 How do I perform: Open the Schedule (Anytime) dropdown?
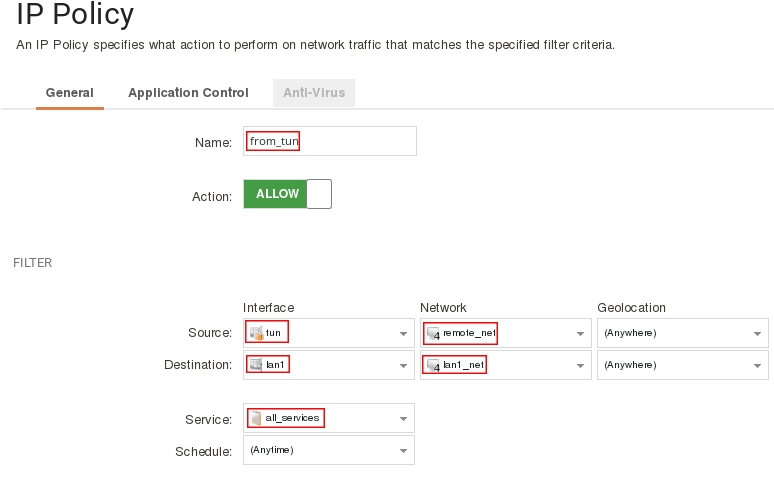[x=403, y=451]
